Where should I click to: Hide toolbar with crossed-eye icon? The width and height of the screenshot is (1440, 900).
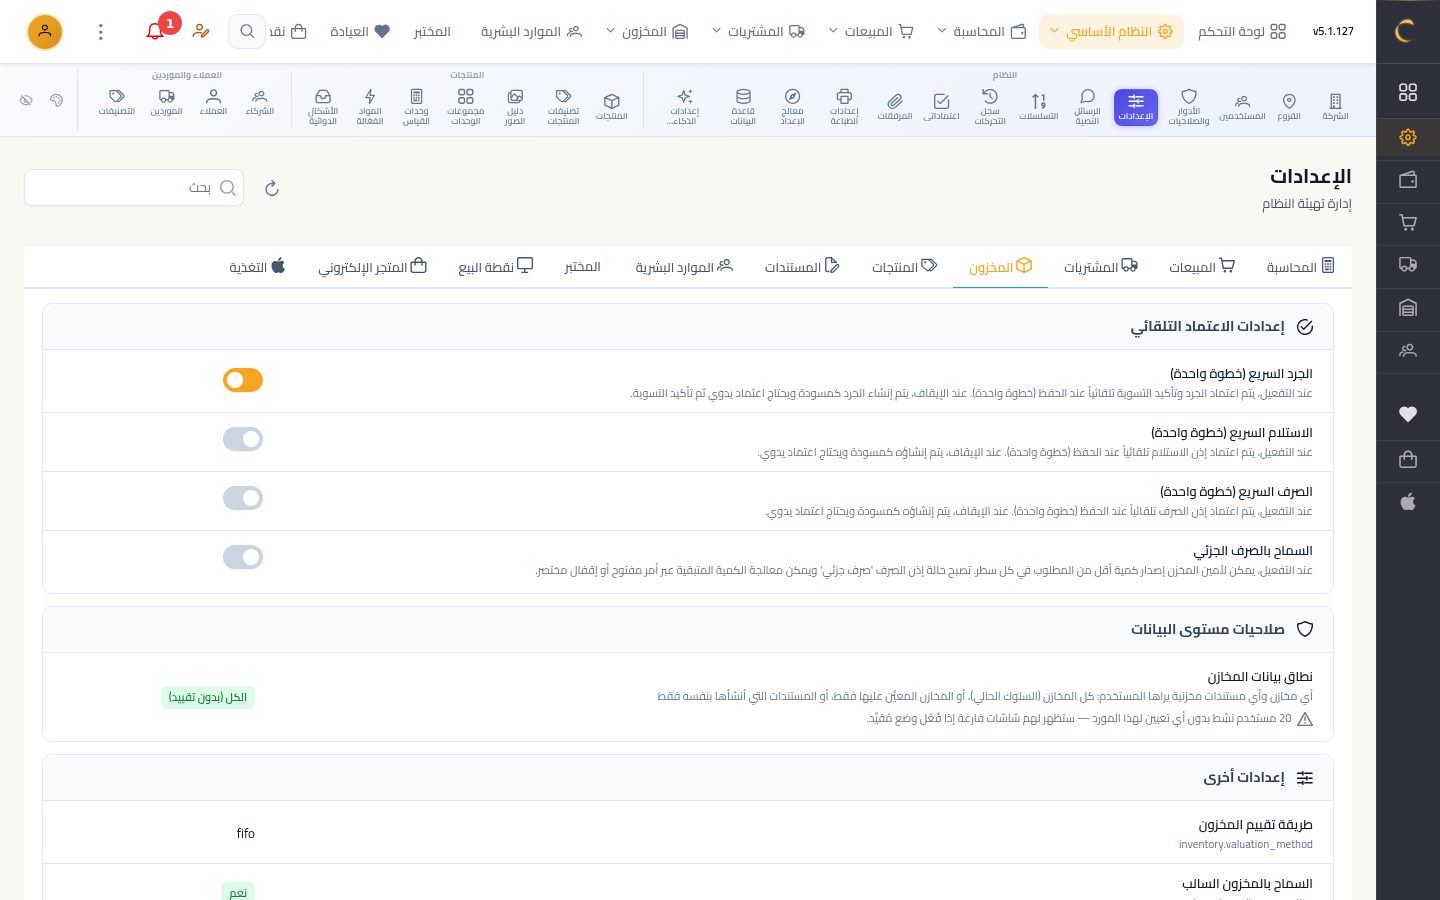click(x=26, y=100)
